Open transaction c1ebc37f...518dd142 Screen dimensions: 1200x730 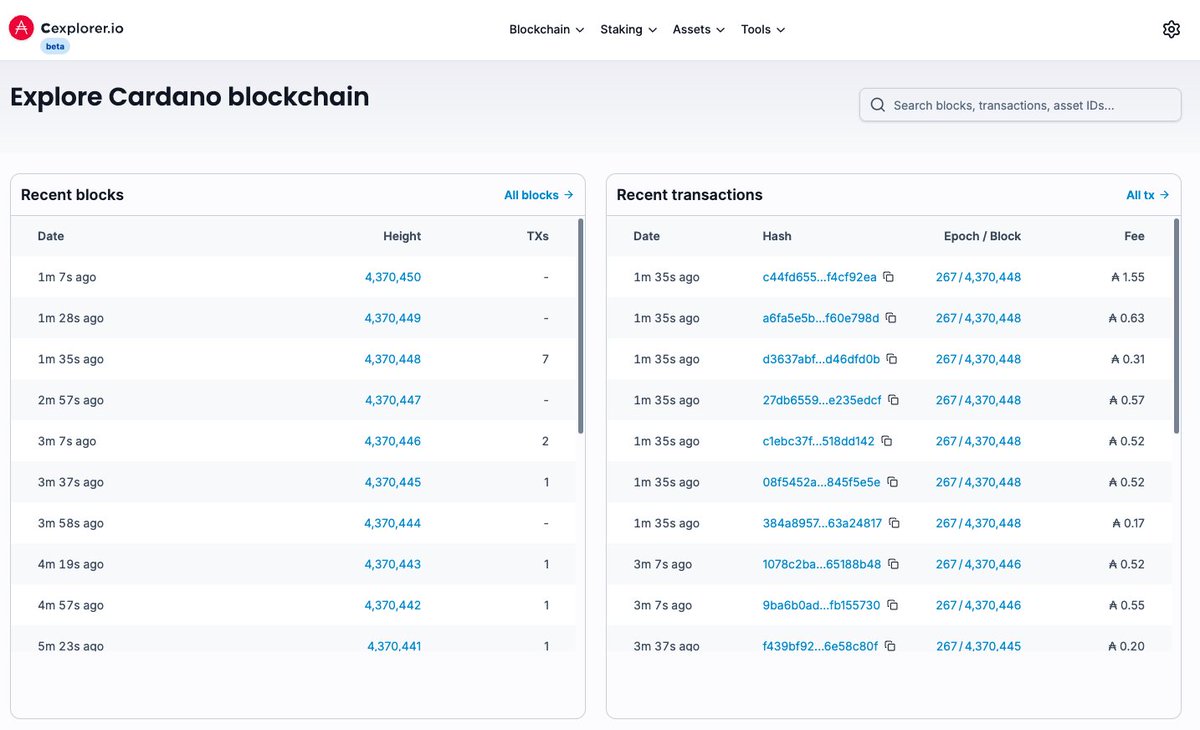[x=818, y=441]
